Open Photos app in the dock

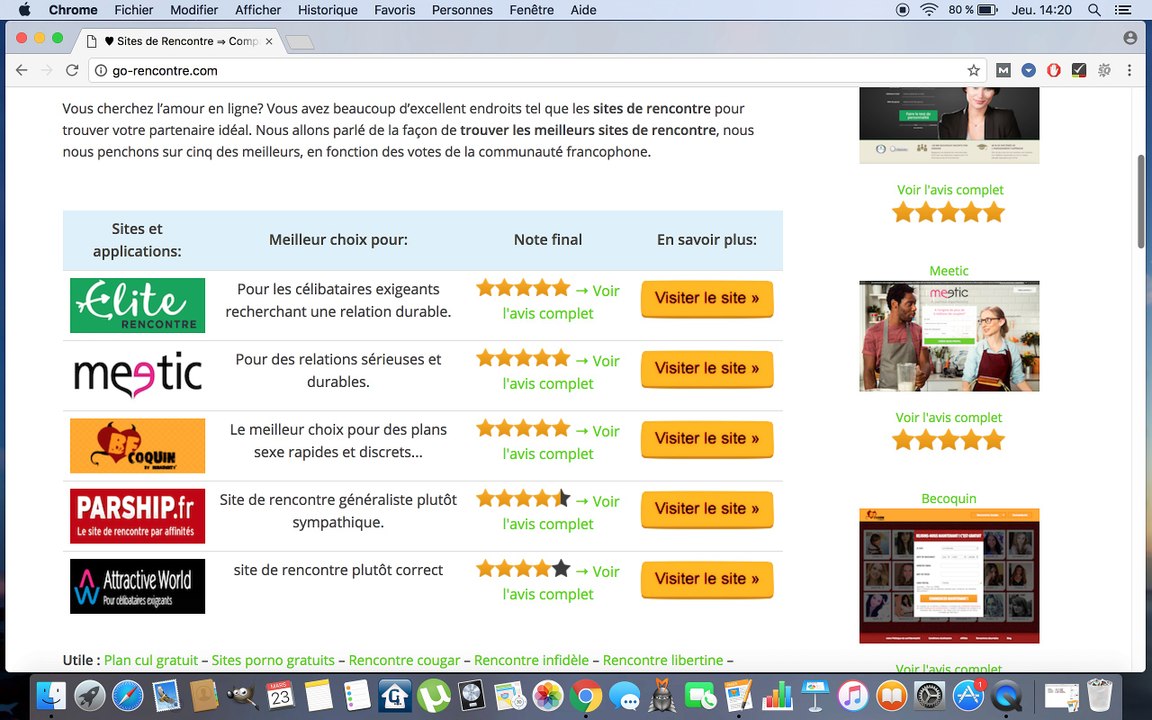click(547, 695)
